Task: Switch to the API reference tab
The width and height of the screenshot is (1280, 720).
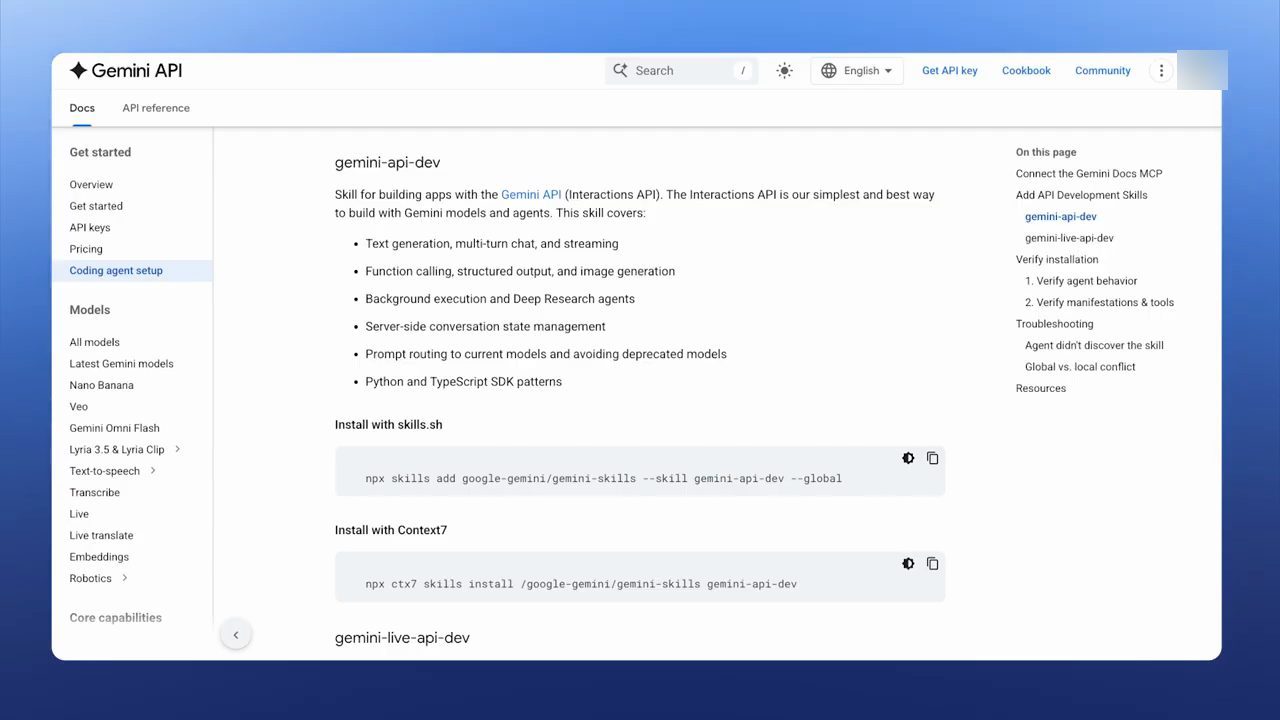Action: click(156, 108)
